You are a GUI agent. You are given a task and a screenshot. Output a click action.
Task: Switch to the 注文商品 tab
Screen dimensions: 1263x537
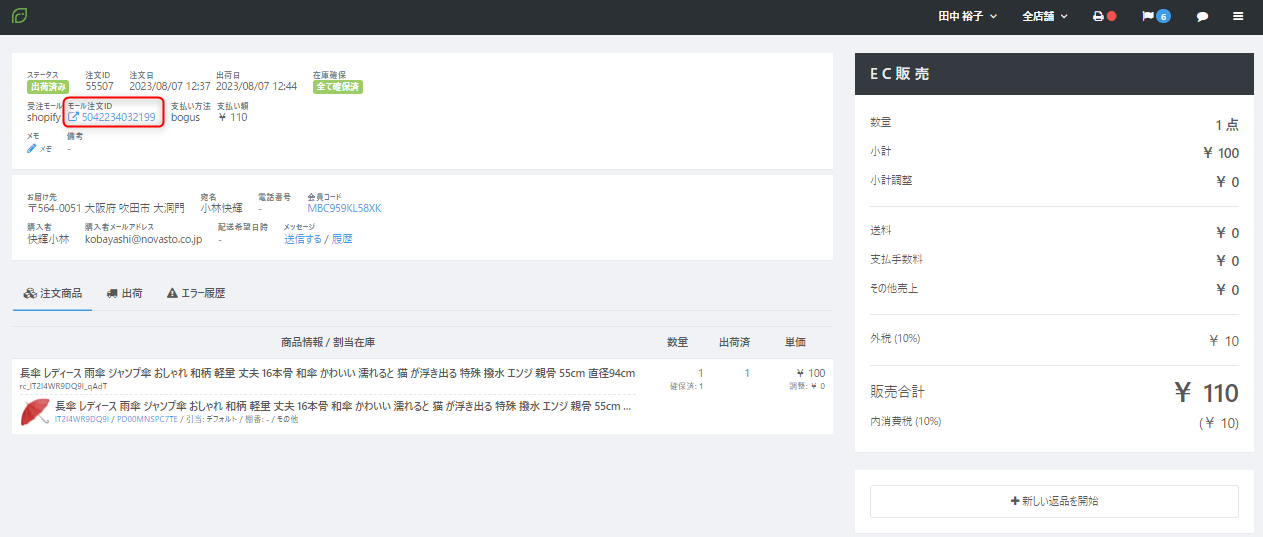pyautogui.click(x=53, y=293)
